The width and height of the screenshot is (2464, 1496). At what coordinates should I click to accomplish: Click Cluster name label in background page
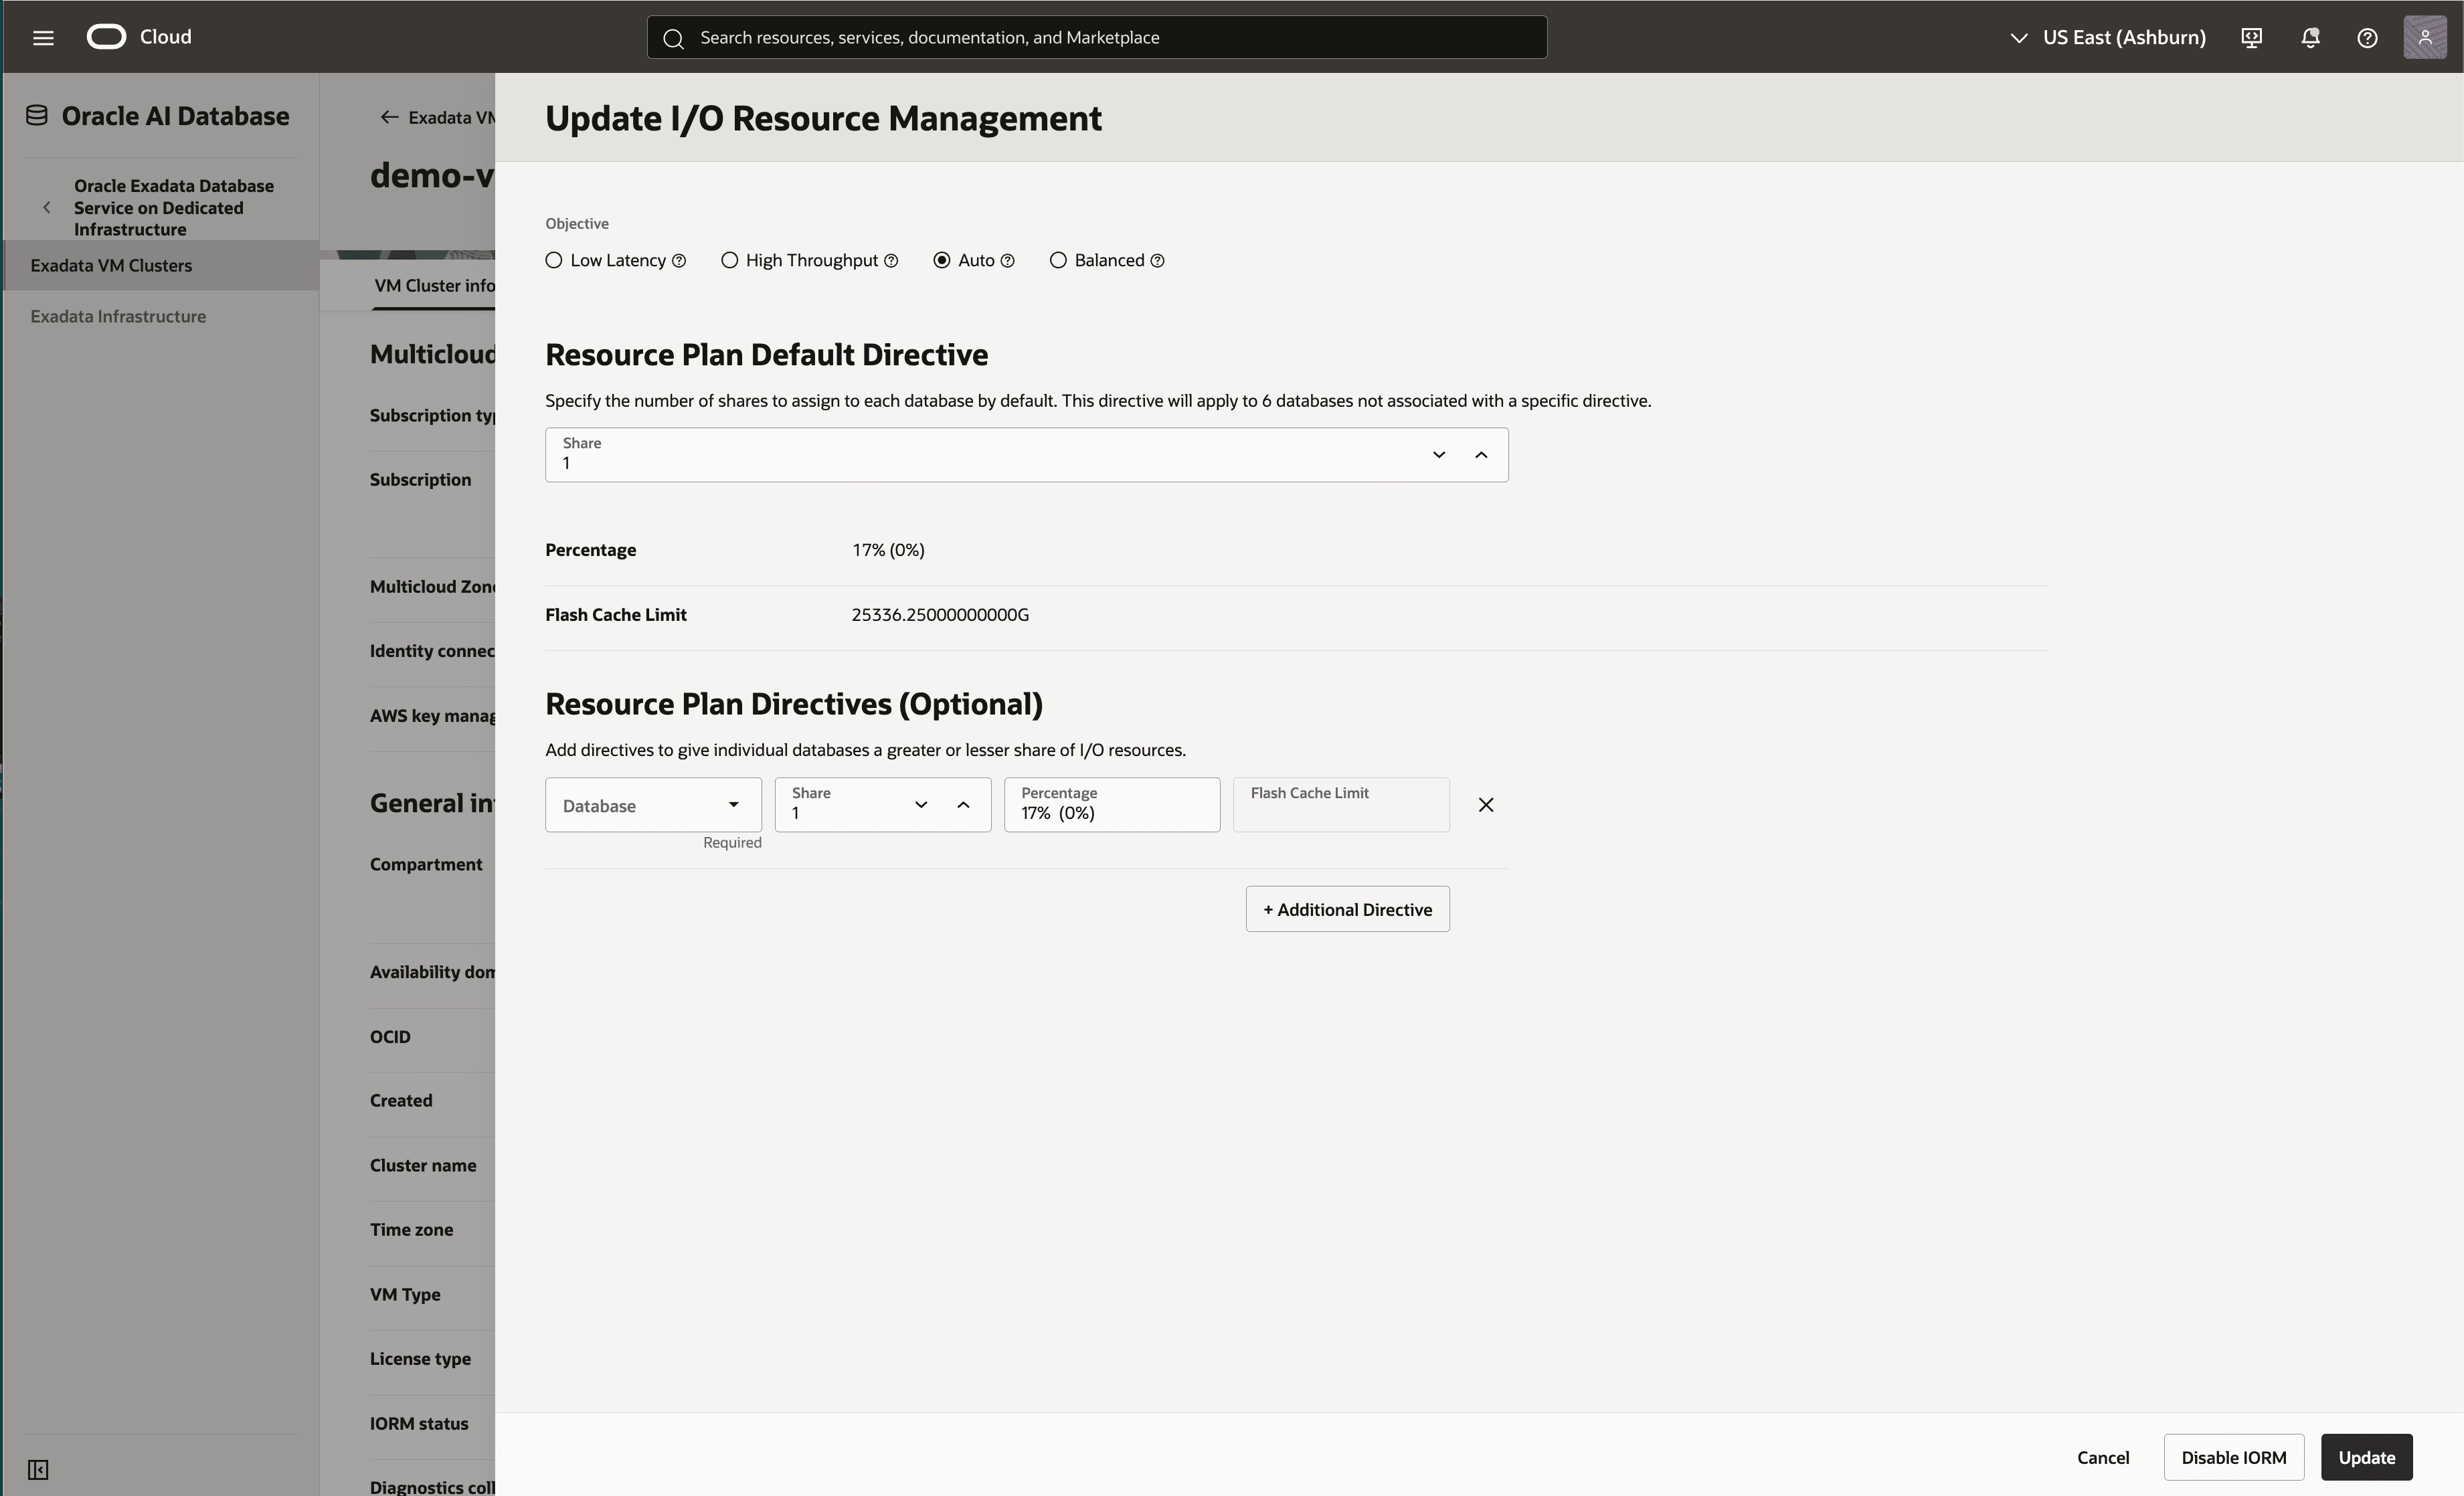[x=423, y=1165]
